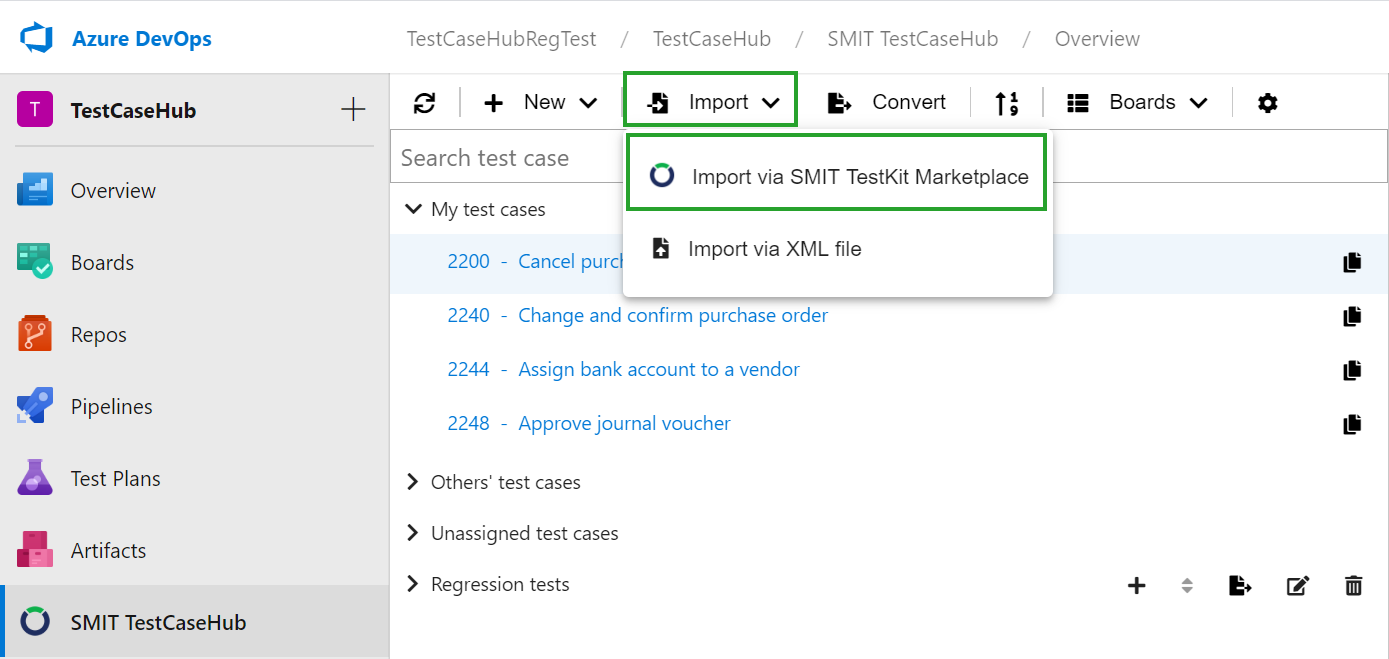
Task: Copy test case 2248 using its copy icon
Action: point(1352,424)
